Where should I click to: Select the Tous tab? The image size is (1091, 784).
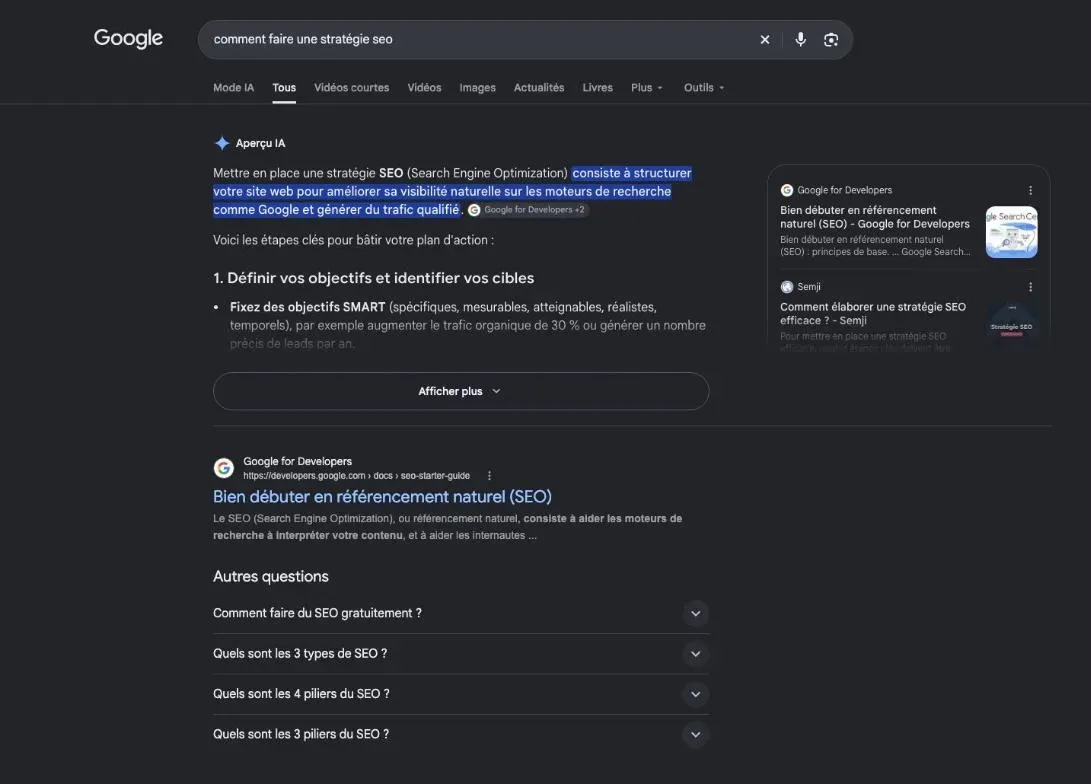284,88
